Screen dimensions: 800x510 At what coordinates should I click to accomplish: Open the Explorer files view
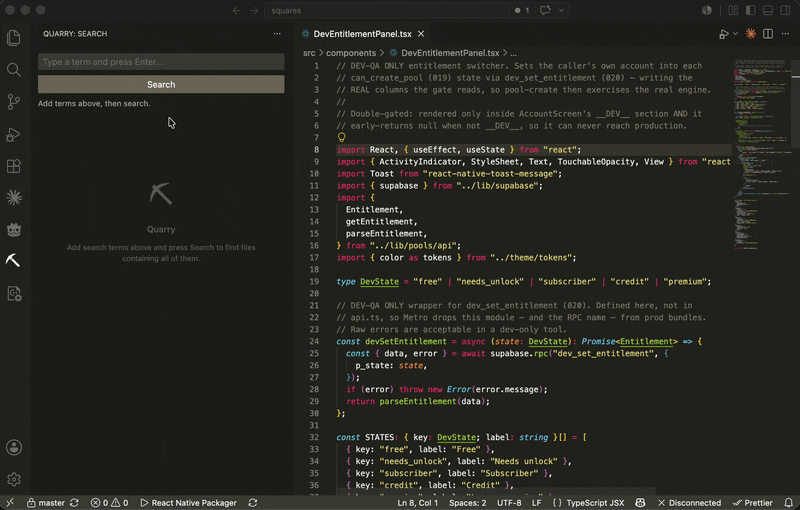pyautogui.click(x=14, y=38)
